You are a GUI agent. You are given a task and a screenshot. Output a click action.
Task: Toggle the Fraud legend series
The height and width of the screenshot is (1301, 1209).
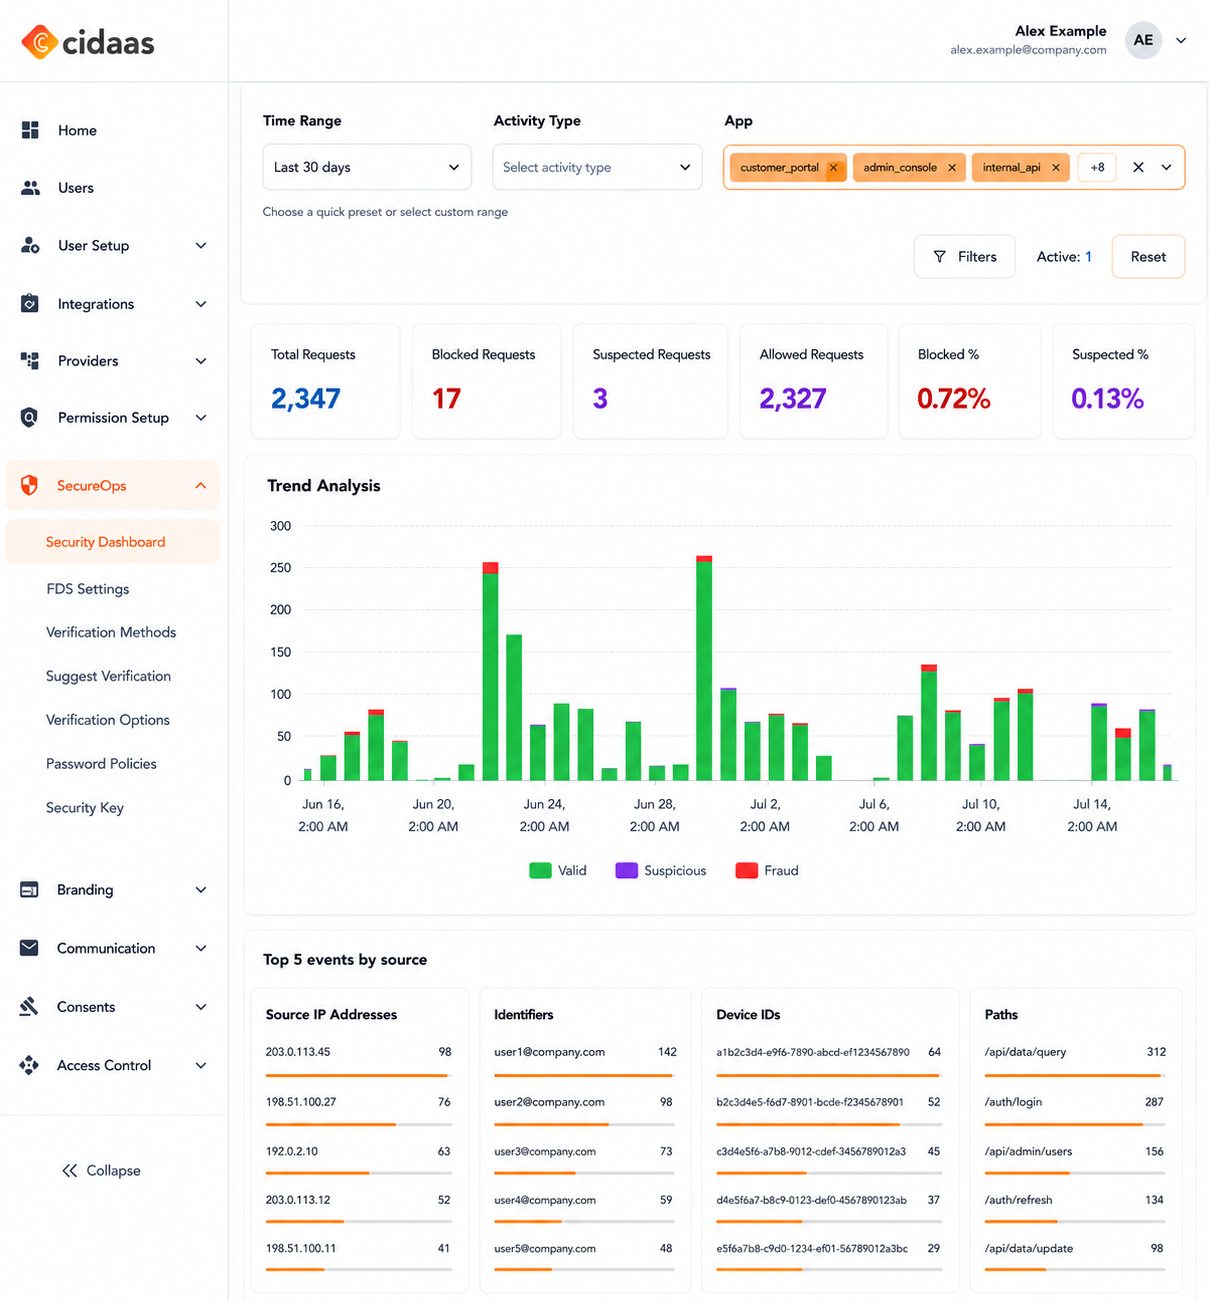pos(767,870)
